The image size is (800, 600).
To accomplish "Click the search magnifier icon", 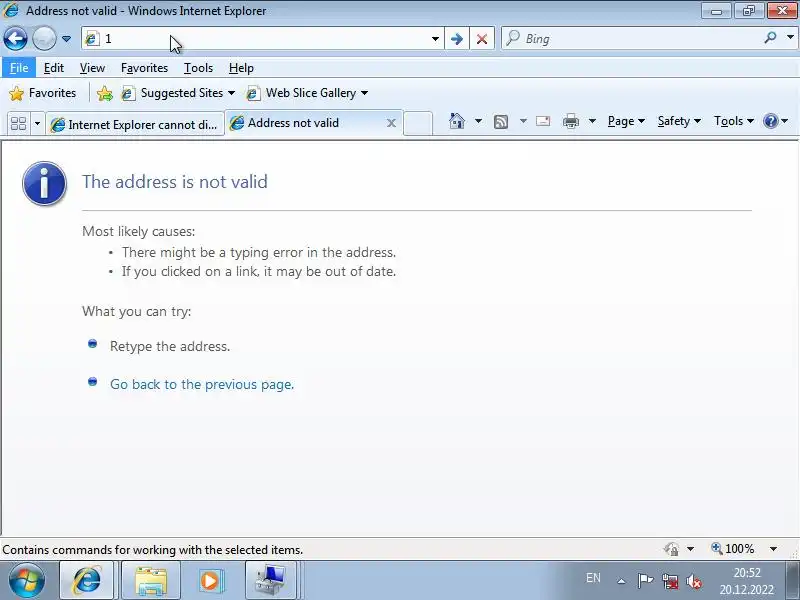I will (771, 38).
